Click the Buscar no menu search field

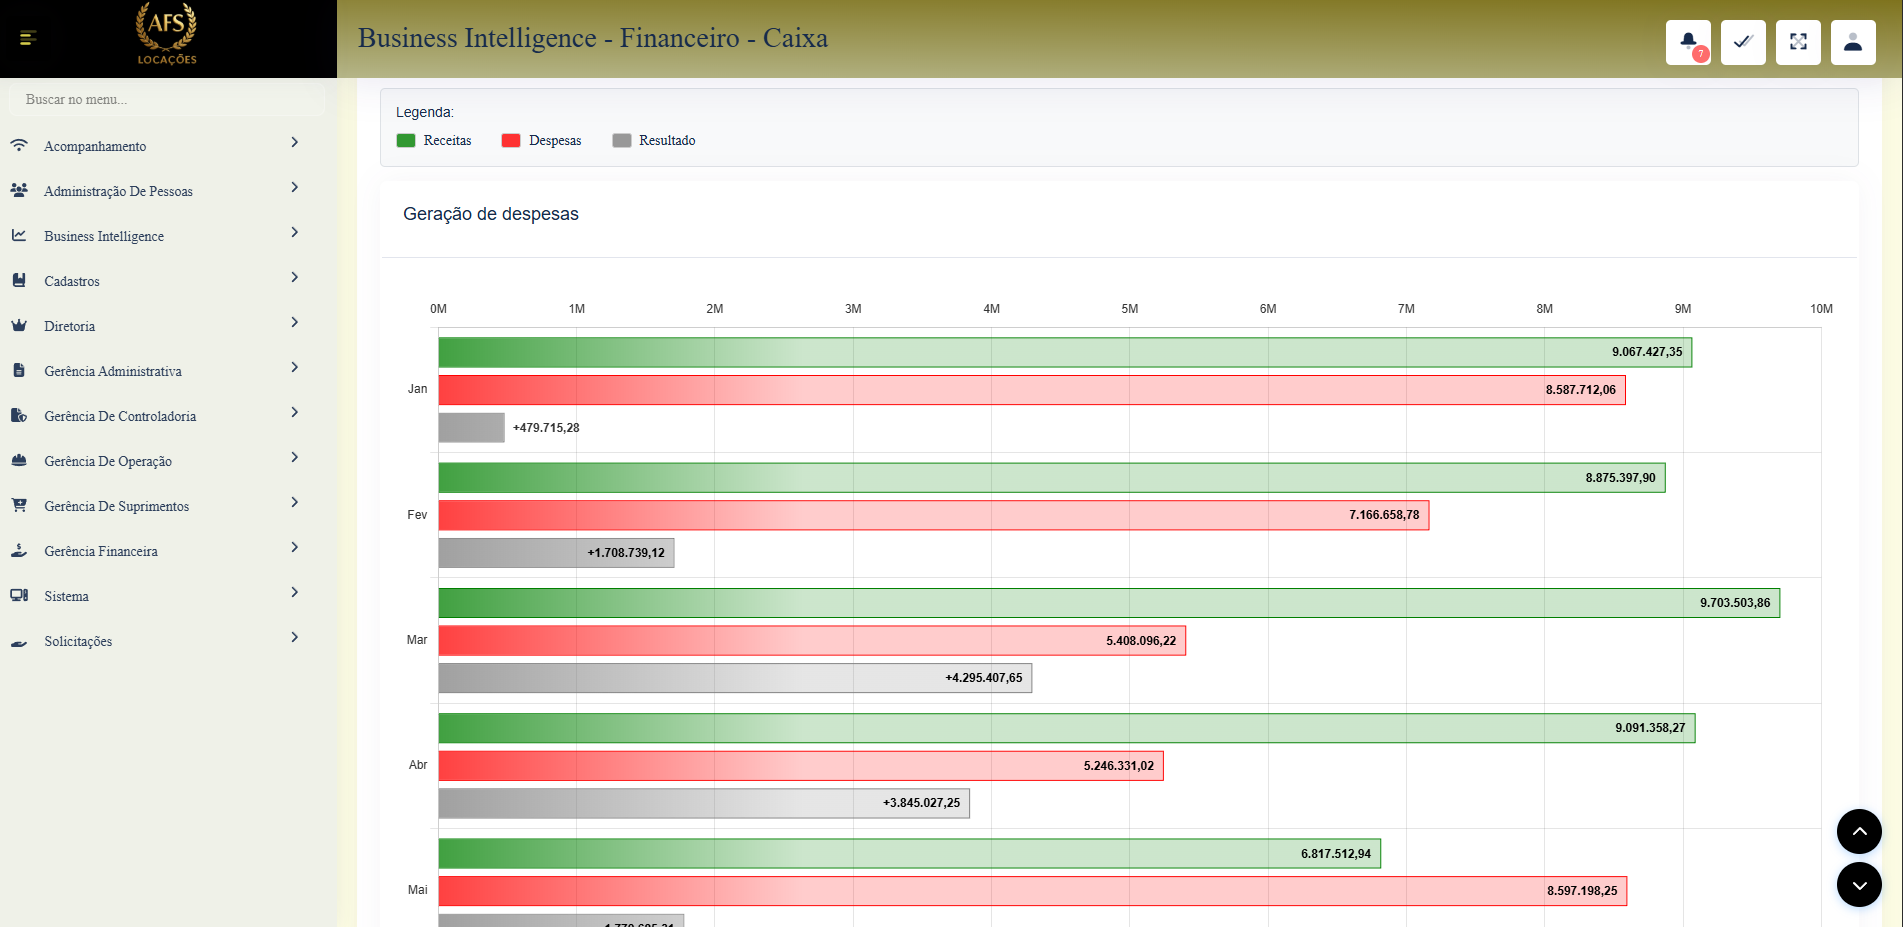(x=166, y=99)
